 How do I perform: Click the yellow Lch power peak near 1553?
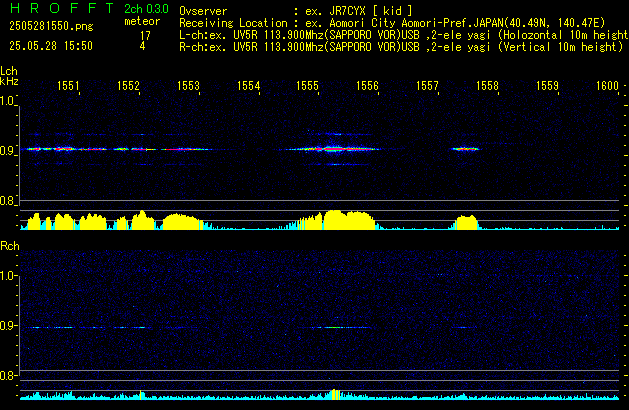(183, 222)
